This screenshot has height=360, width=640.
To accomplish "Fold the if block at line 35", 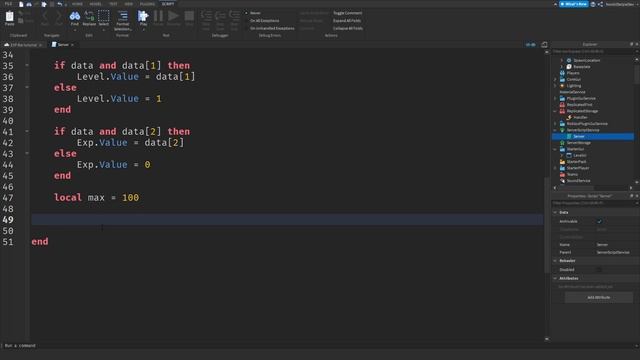I will point(27,65).
